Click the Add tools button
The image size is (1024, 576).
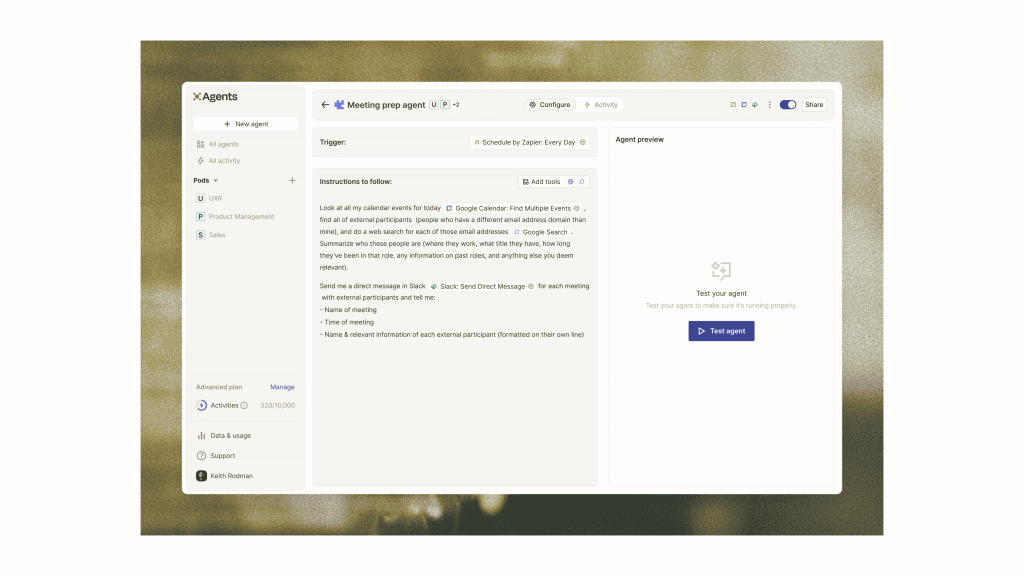541,182
